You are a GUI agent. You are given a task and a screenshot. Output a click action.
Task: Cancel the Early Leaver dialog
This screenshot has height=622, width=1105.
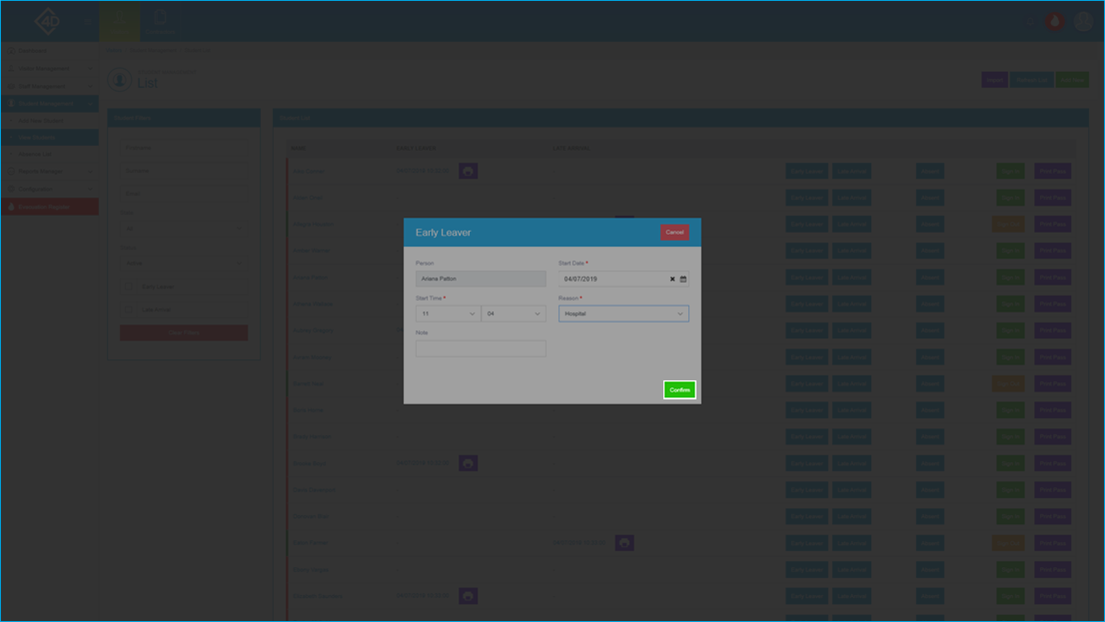pyautogui.click(x=674, y=232)
